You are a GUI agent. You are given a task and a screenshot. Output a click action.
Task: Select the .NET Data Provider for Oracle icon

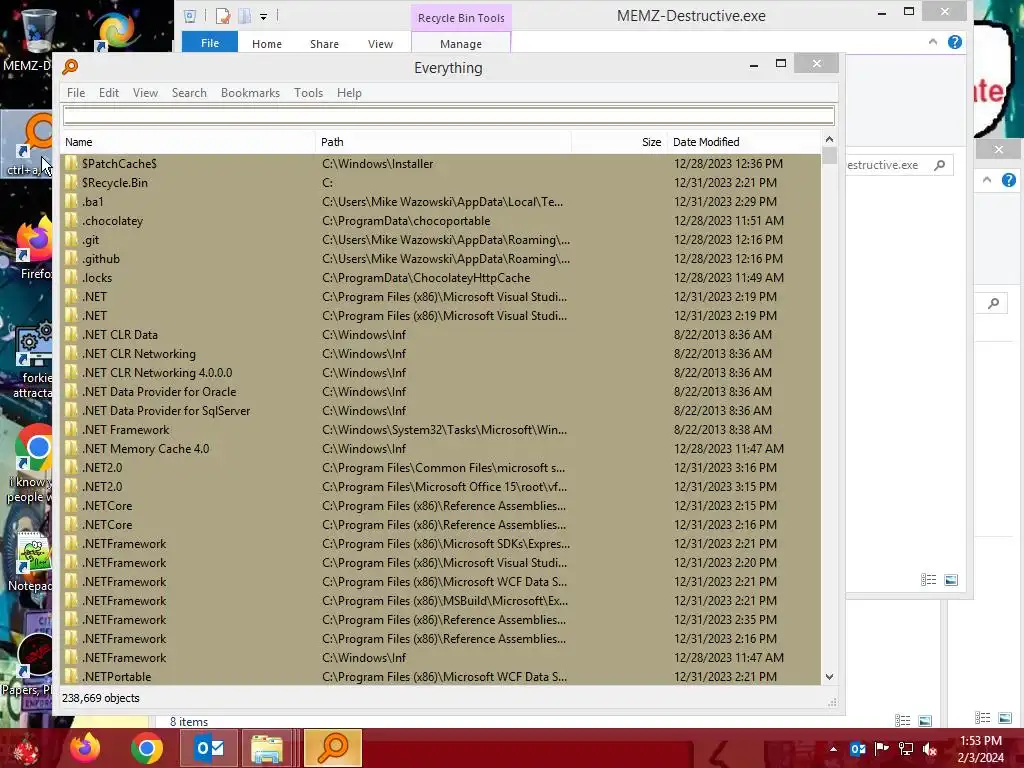pos(71,391)
